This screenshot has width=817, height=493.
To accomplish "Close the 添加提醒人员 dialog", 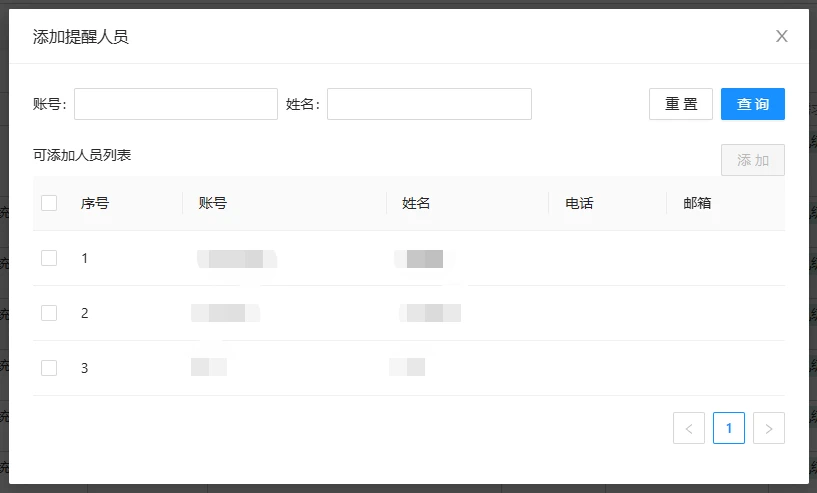I will [781, 36].
